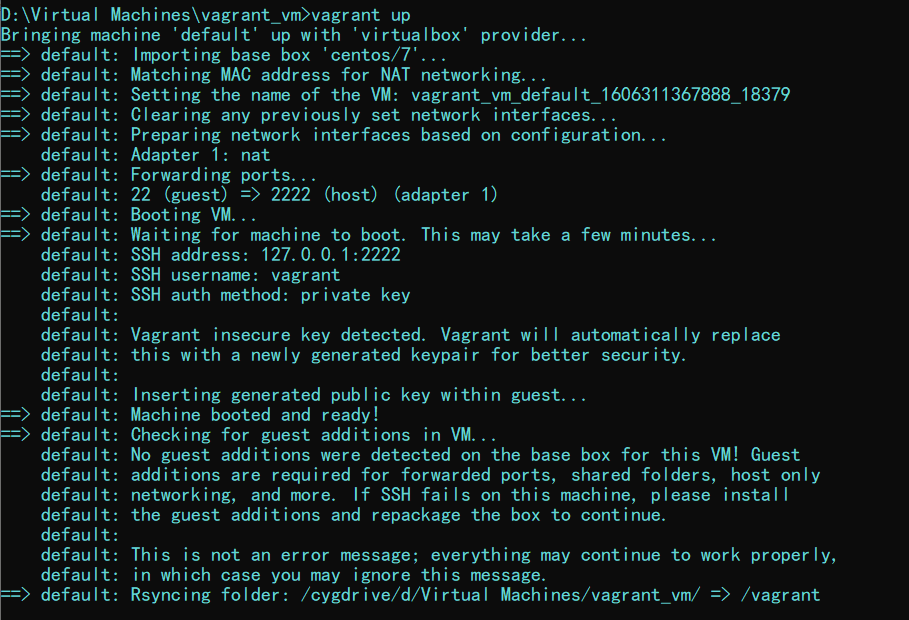Click the 'Bringing machine default up' line
This screenshot has height=620, width=909.
[x=293, y=35]
